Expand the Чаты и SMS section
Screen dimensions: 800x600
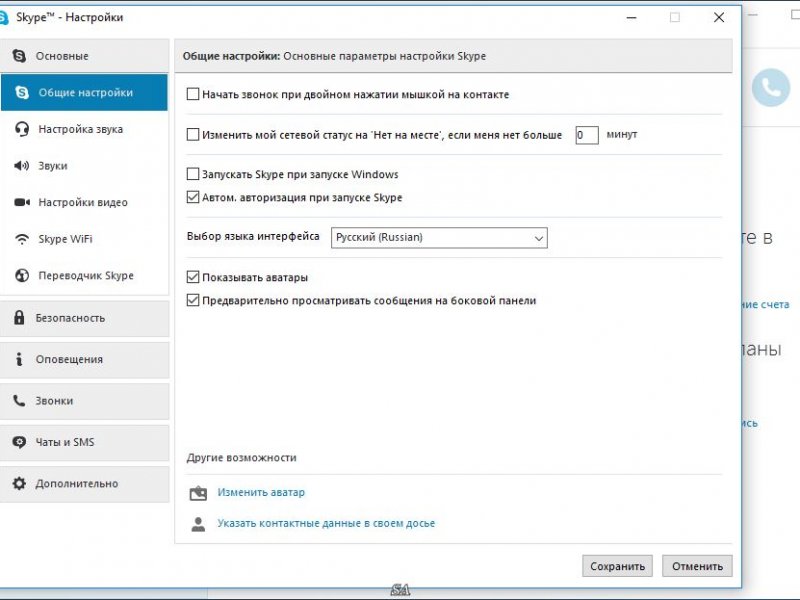(x=84, y=442)
